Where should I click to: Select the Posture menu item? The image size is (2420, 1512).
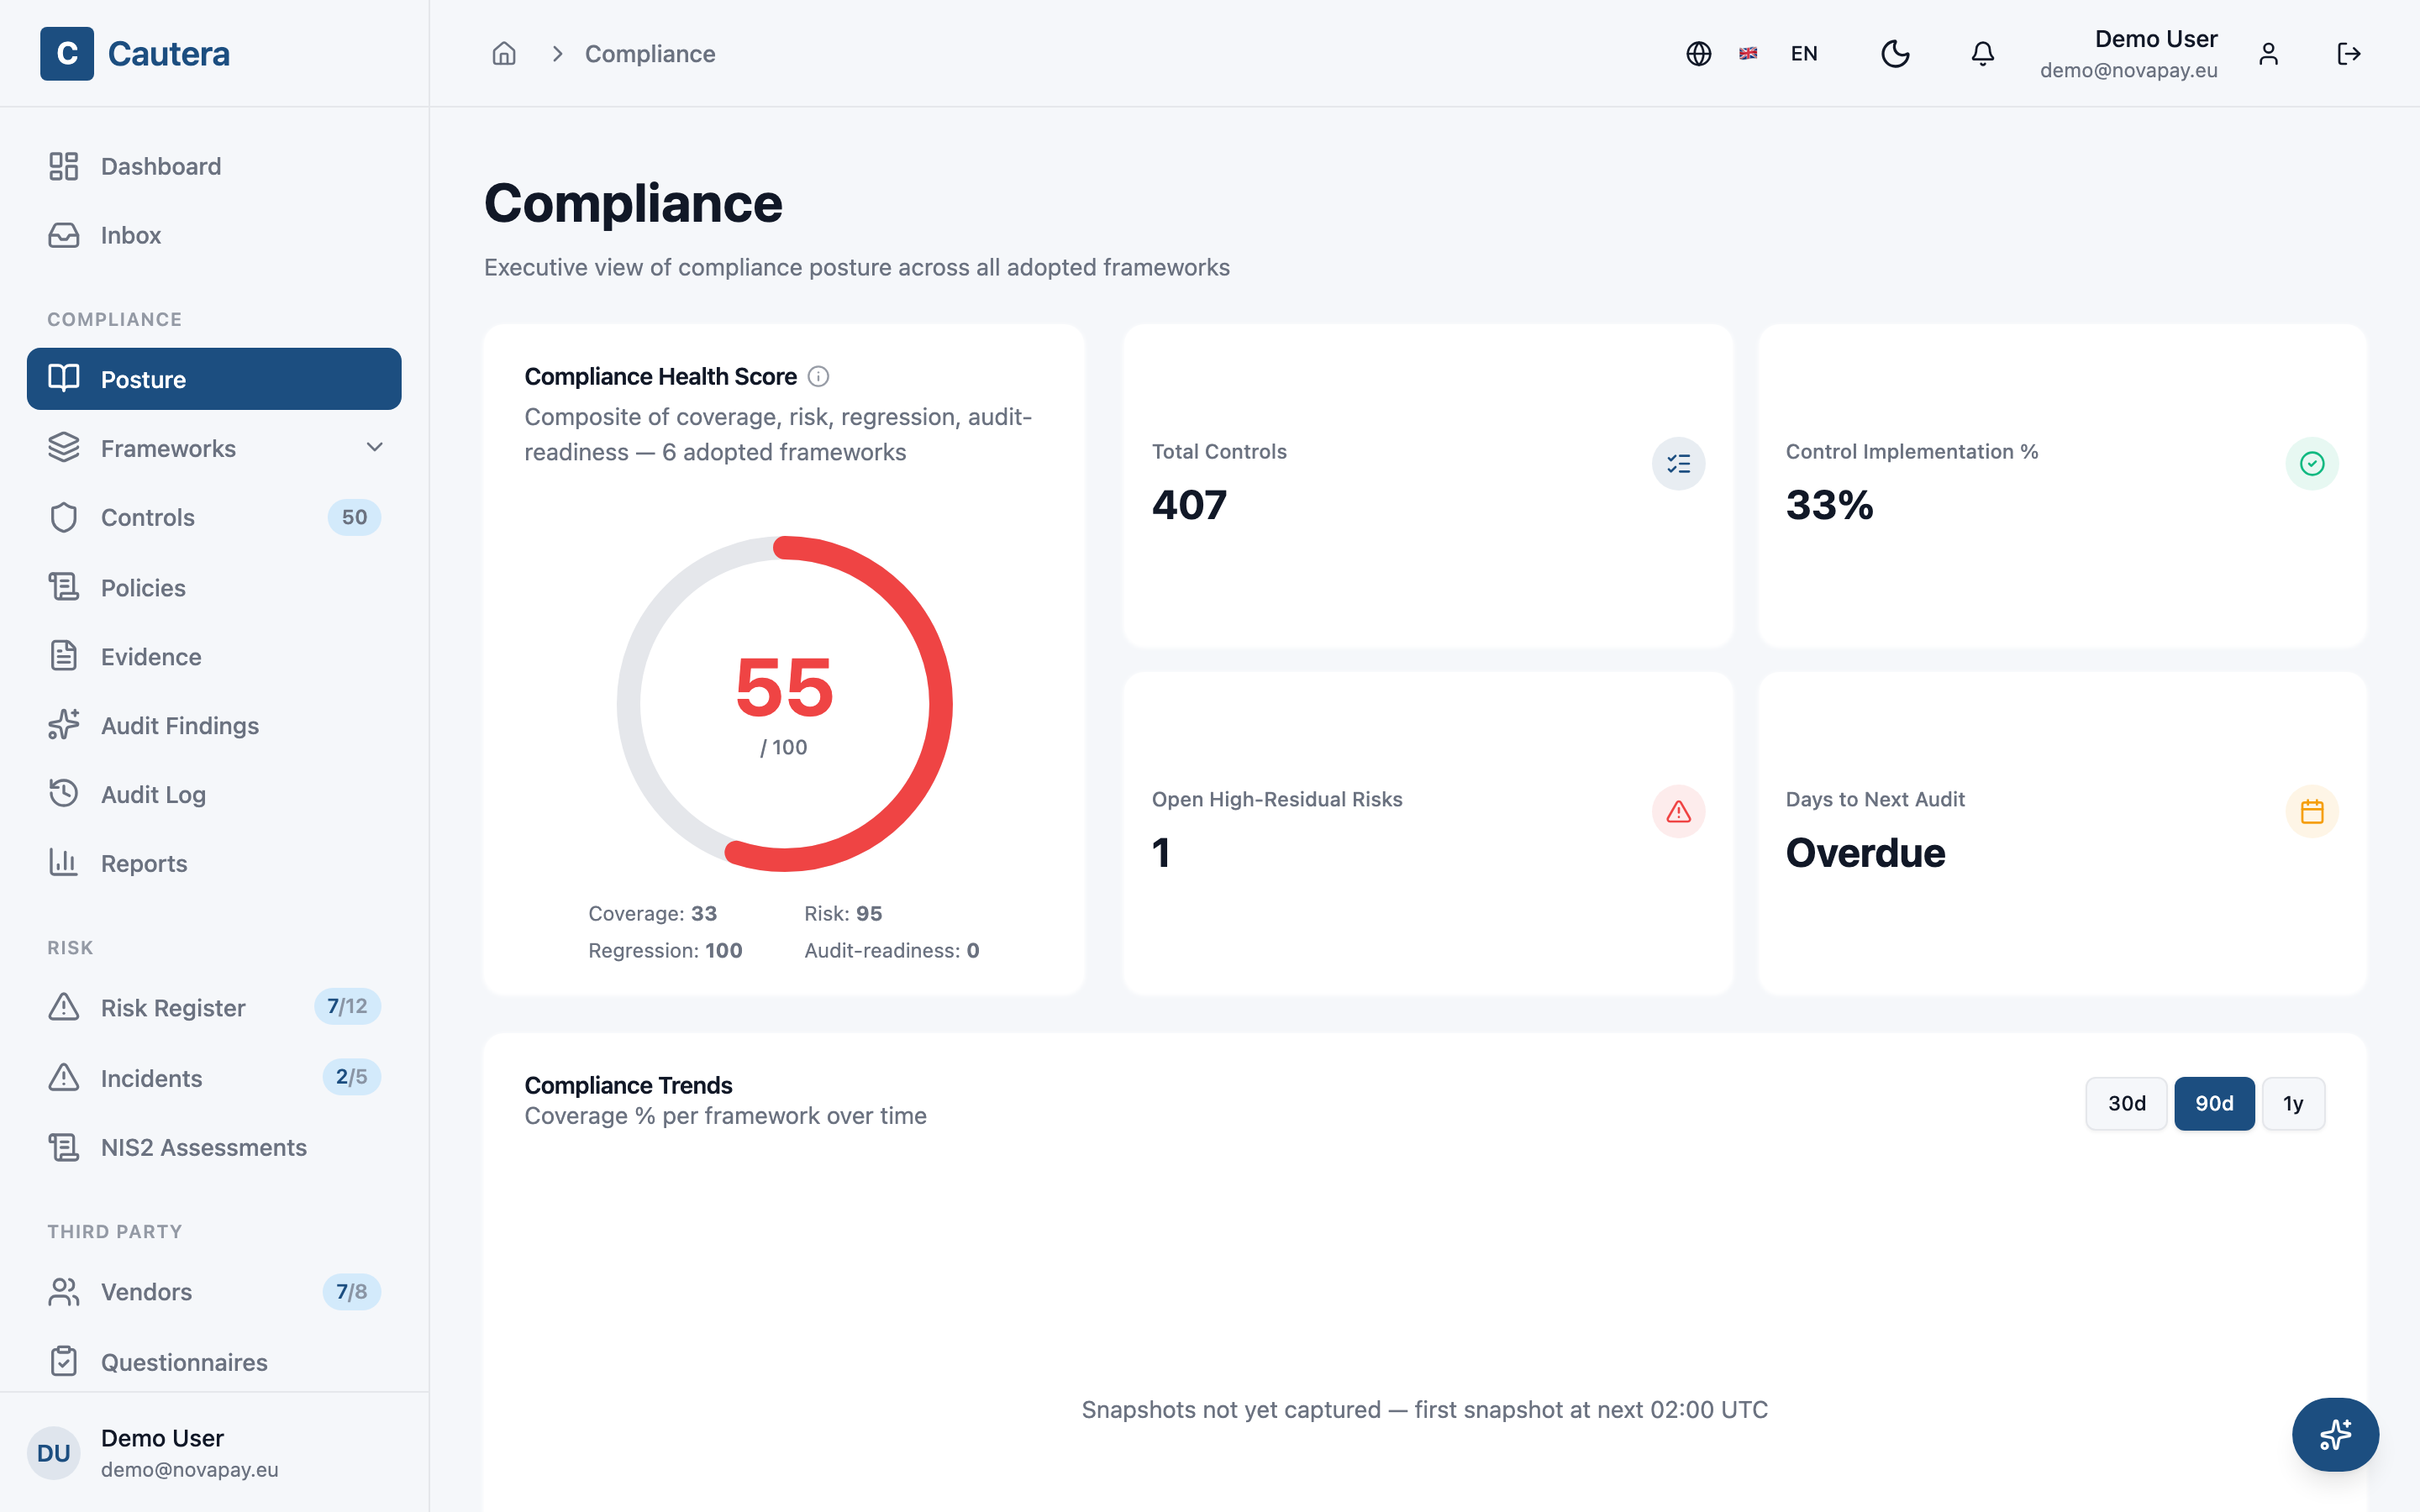pyautogui.click(x=214, y=379)
